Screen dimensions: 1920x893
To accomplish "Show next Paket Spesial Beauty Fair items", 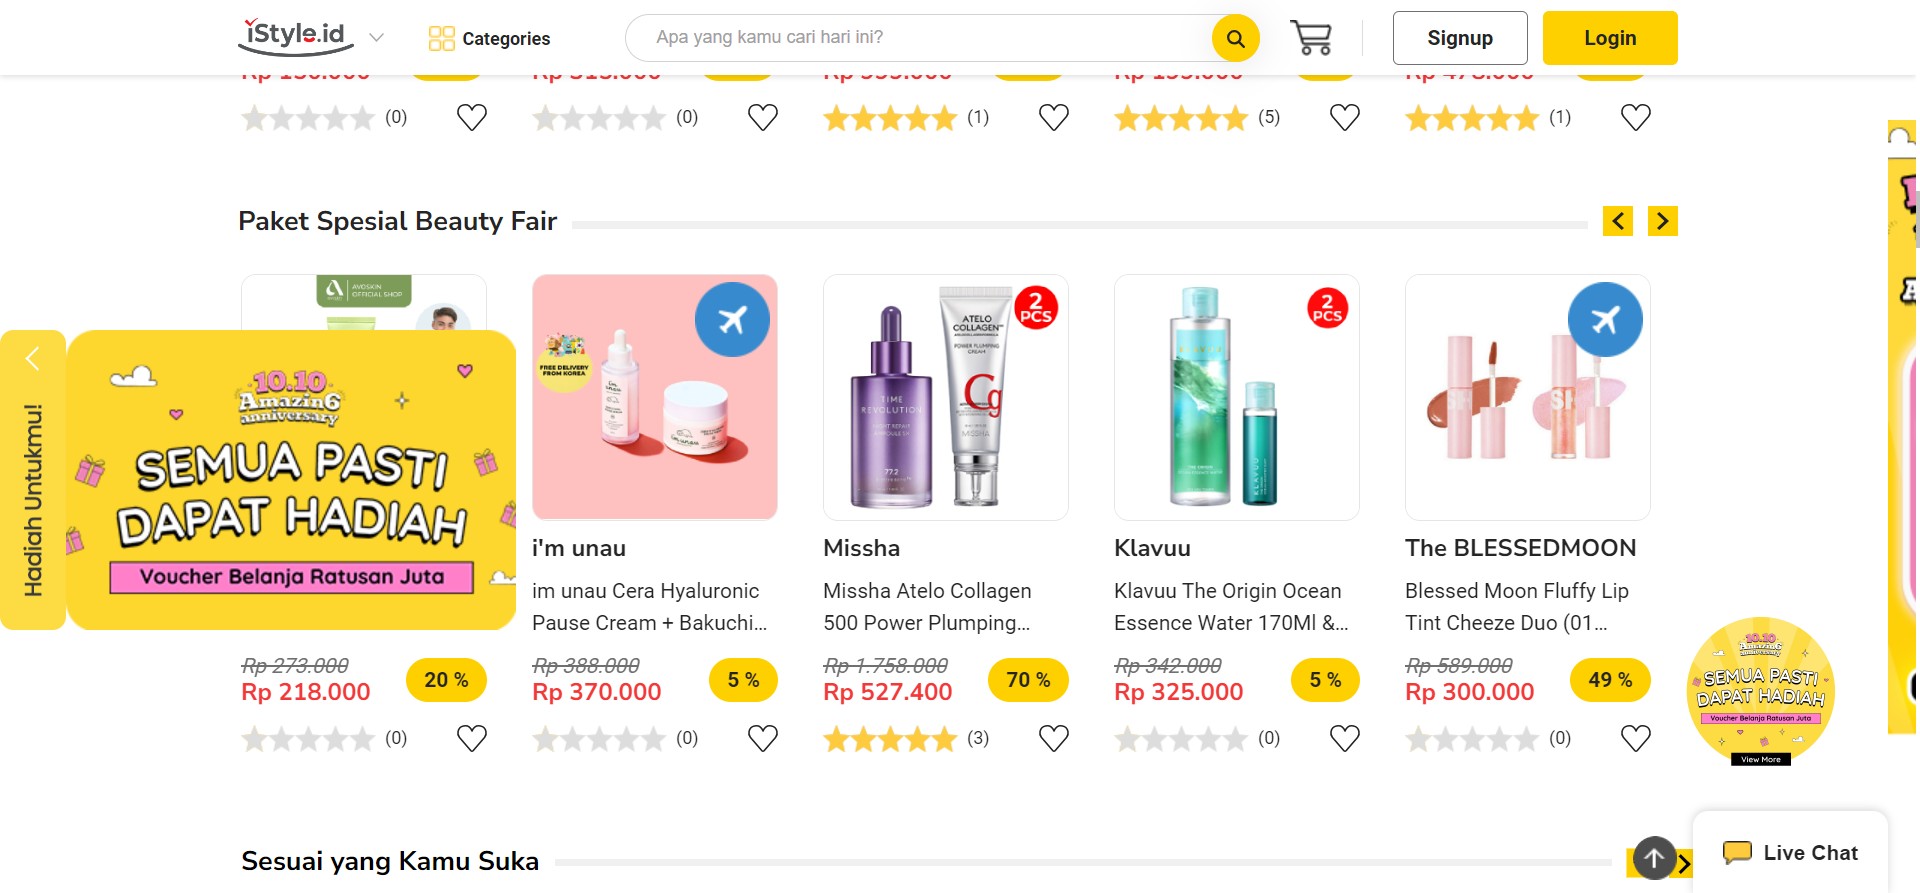I will click(x=1662, y=221).
